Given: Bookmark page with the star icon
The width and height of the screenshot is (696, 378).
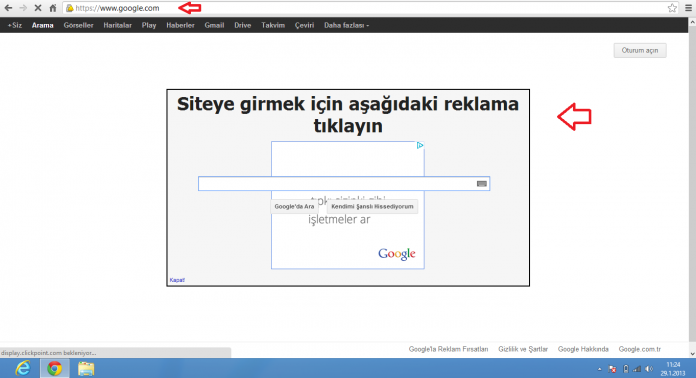Looking at the screenshot, I should tap(672, 8).
